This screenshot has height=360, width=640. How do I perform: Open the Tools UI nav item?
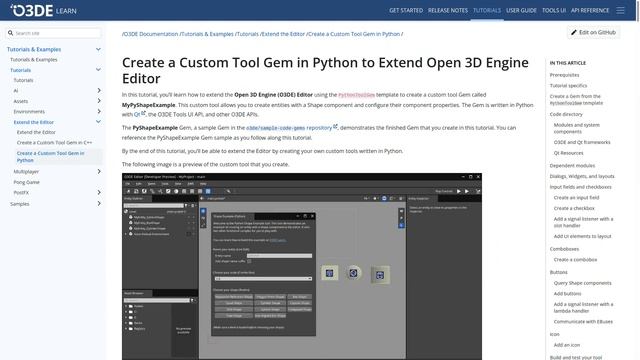[x=553, y=10]
